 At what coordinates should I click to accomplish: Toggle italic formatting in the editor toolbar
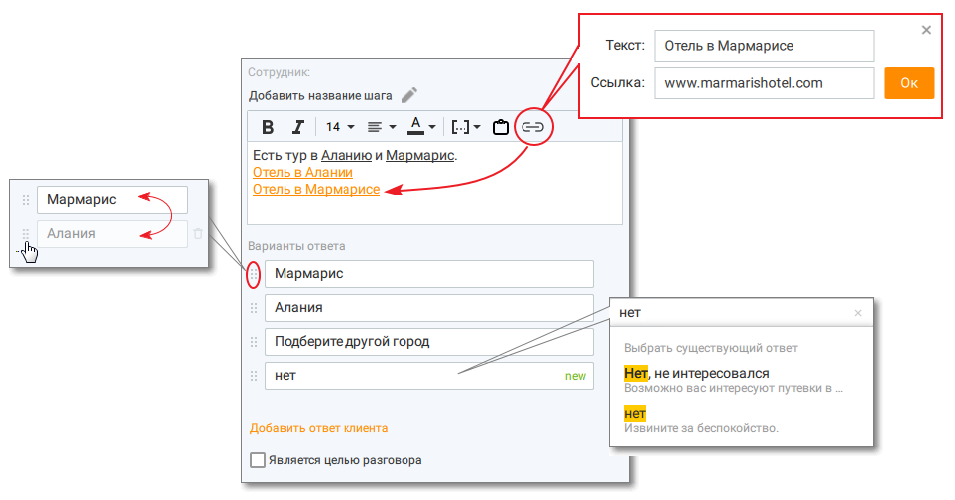pyautogui.click(x=297, y=127)
